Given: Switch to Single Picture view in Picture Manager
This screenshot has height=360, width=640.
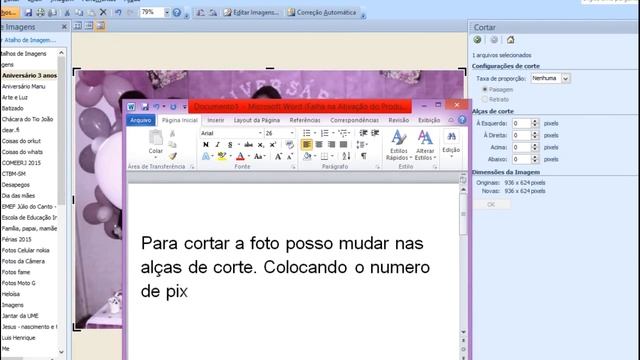Looking at the screenshot, I should point(100,26).
